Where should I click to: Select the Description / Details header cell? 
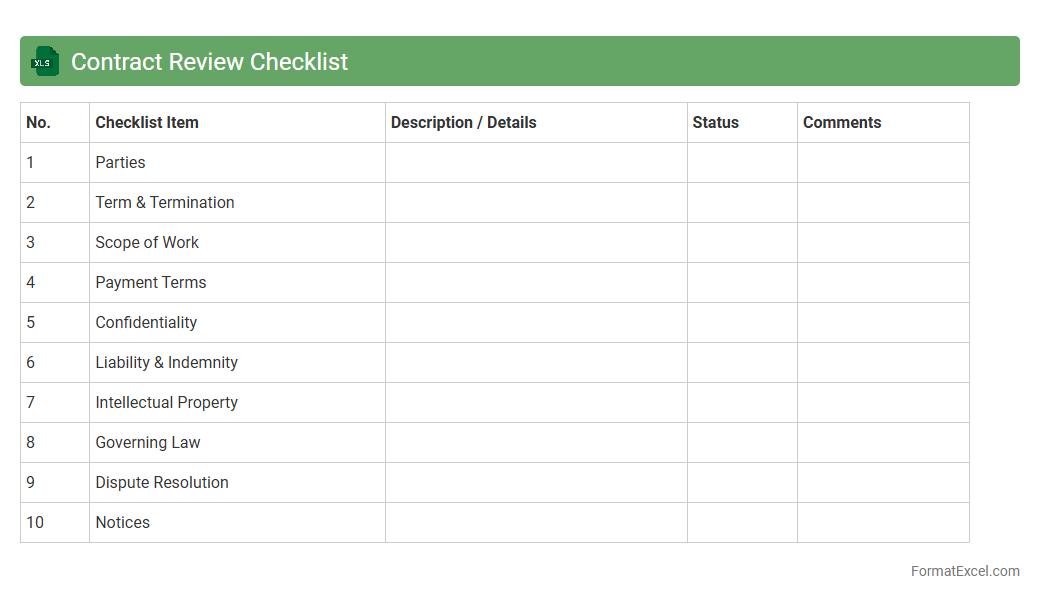tap(463, 123)
